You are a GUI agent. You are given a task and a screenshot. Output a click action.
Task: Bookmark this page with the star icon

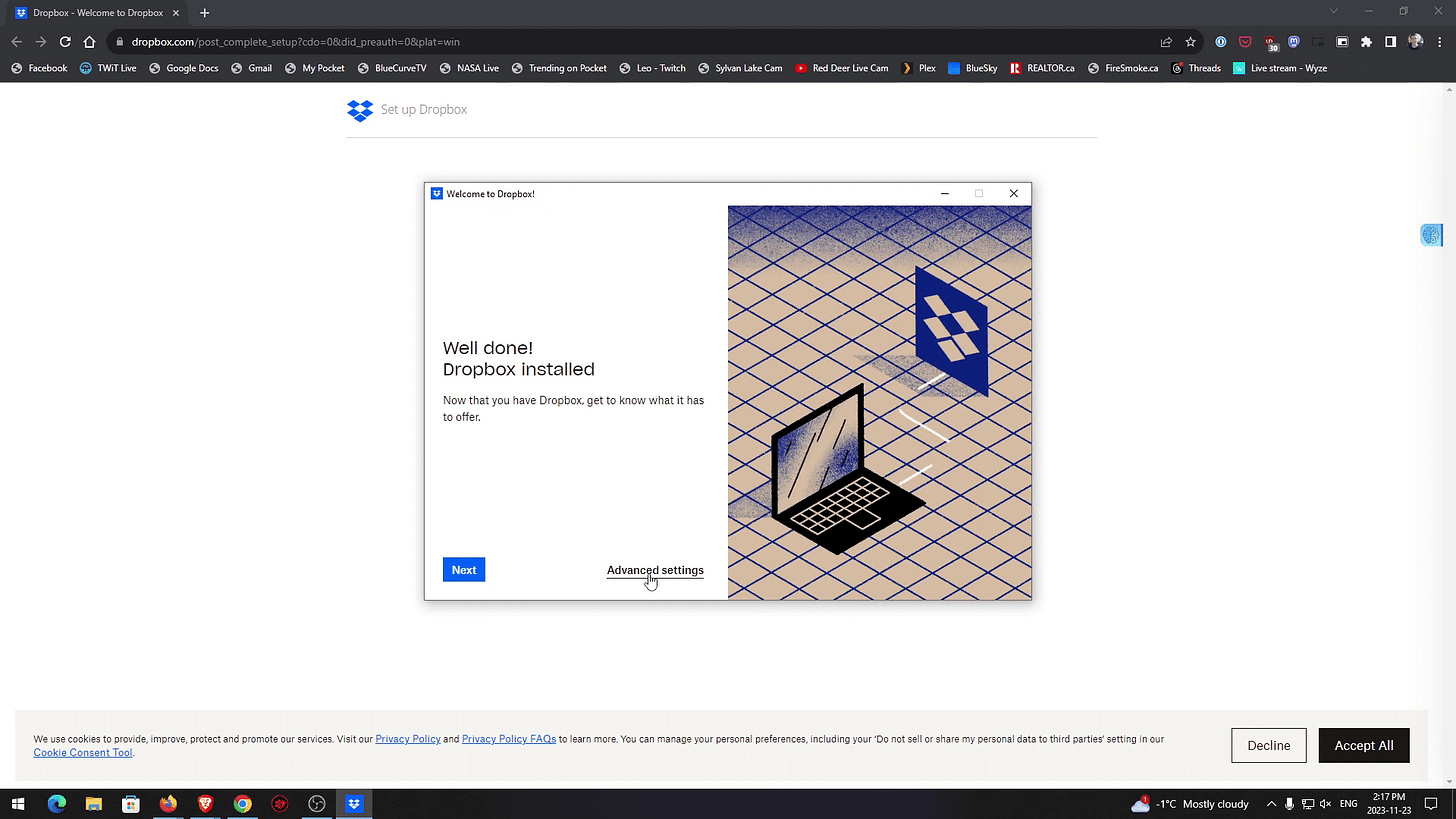point(1190,42)
